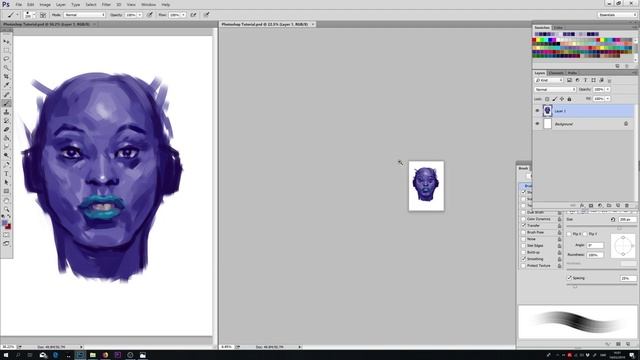This screenshot has width=640, height=360.
Task: Toggle pressure for size icon
Action: pos(206,15)
